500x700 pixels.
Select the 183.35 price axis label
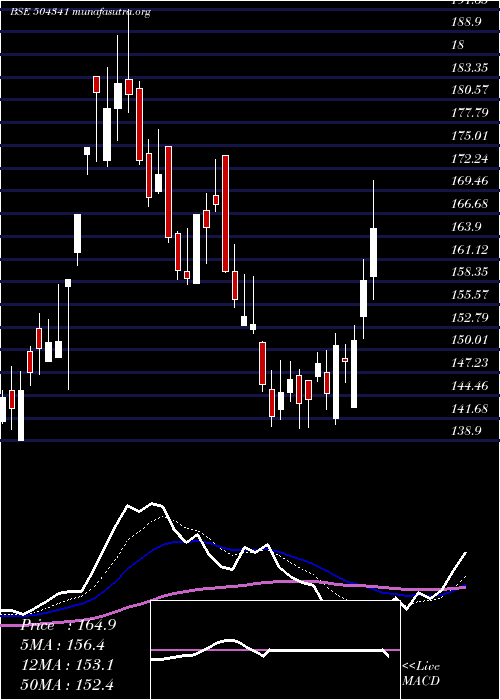click(x=470, y=67)
